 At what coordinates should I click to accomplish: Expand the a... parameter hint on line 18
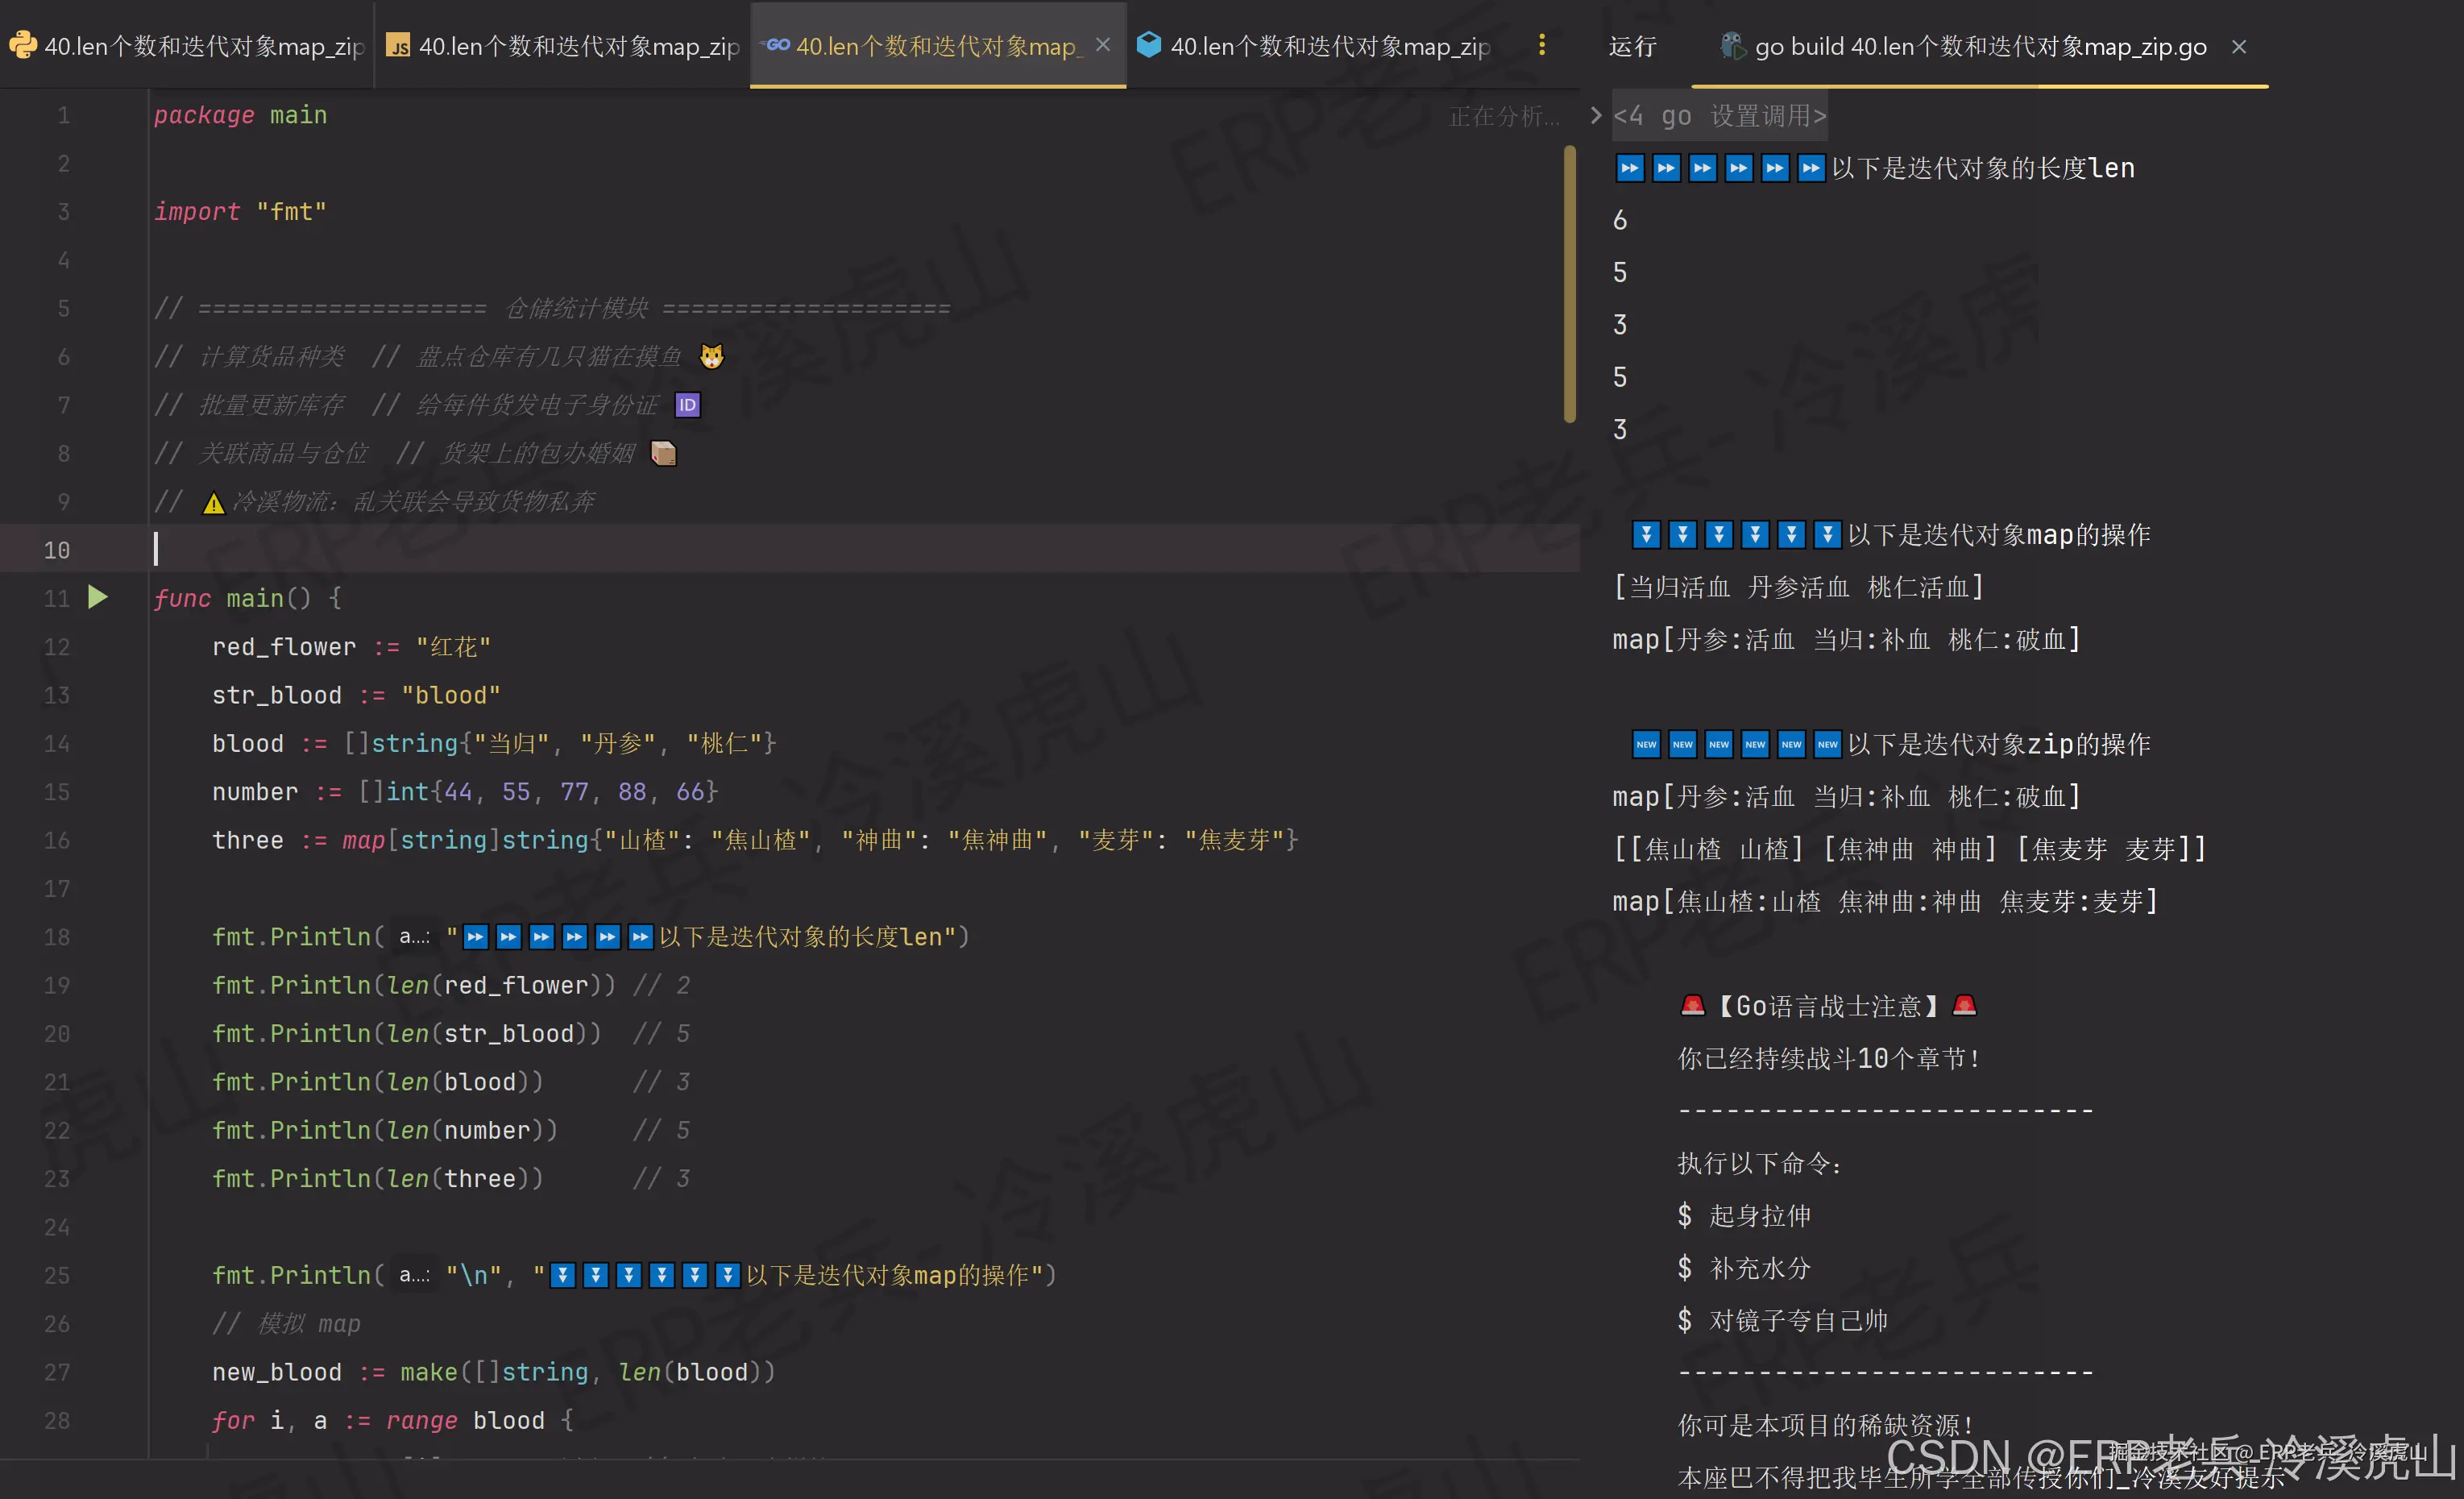[413, 937]
